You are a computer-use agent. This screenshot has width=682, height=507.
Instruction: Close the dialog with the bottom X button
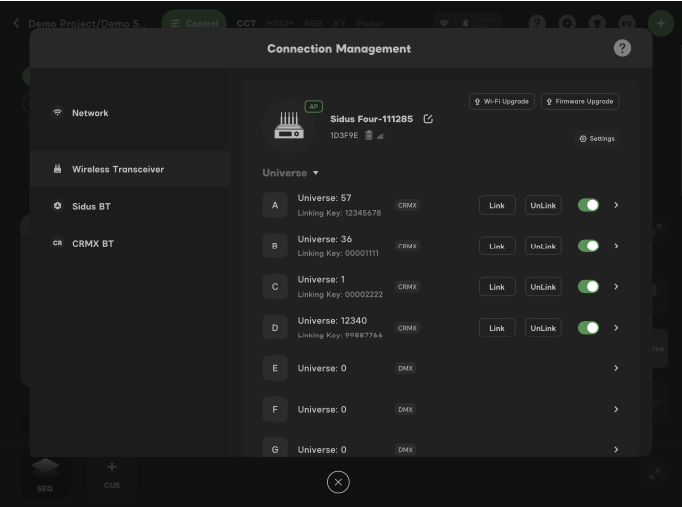pos(338,482)
